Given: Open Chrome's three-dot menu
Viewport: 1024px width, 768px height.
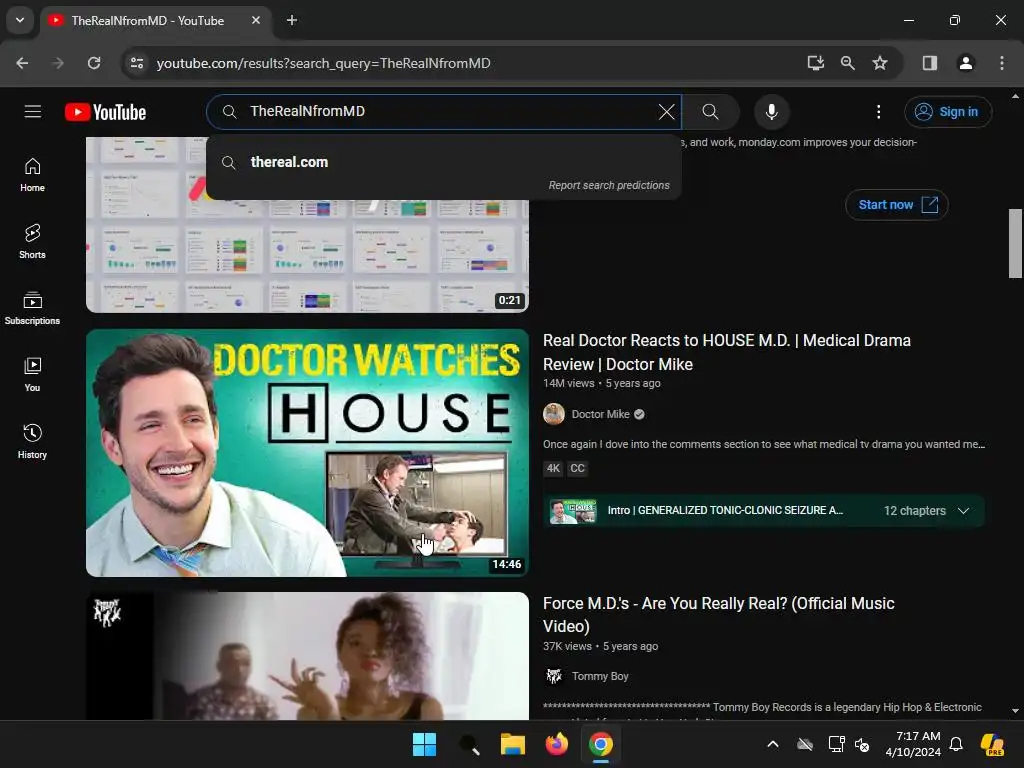Looking at the screenshot, I should point(1002,63).
